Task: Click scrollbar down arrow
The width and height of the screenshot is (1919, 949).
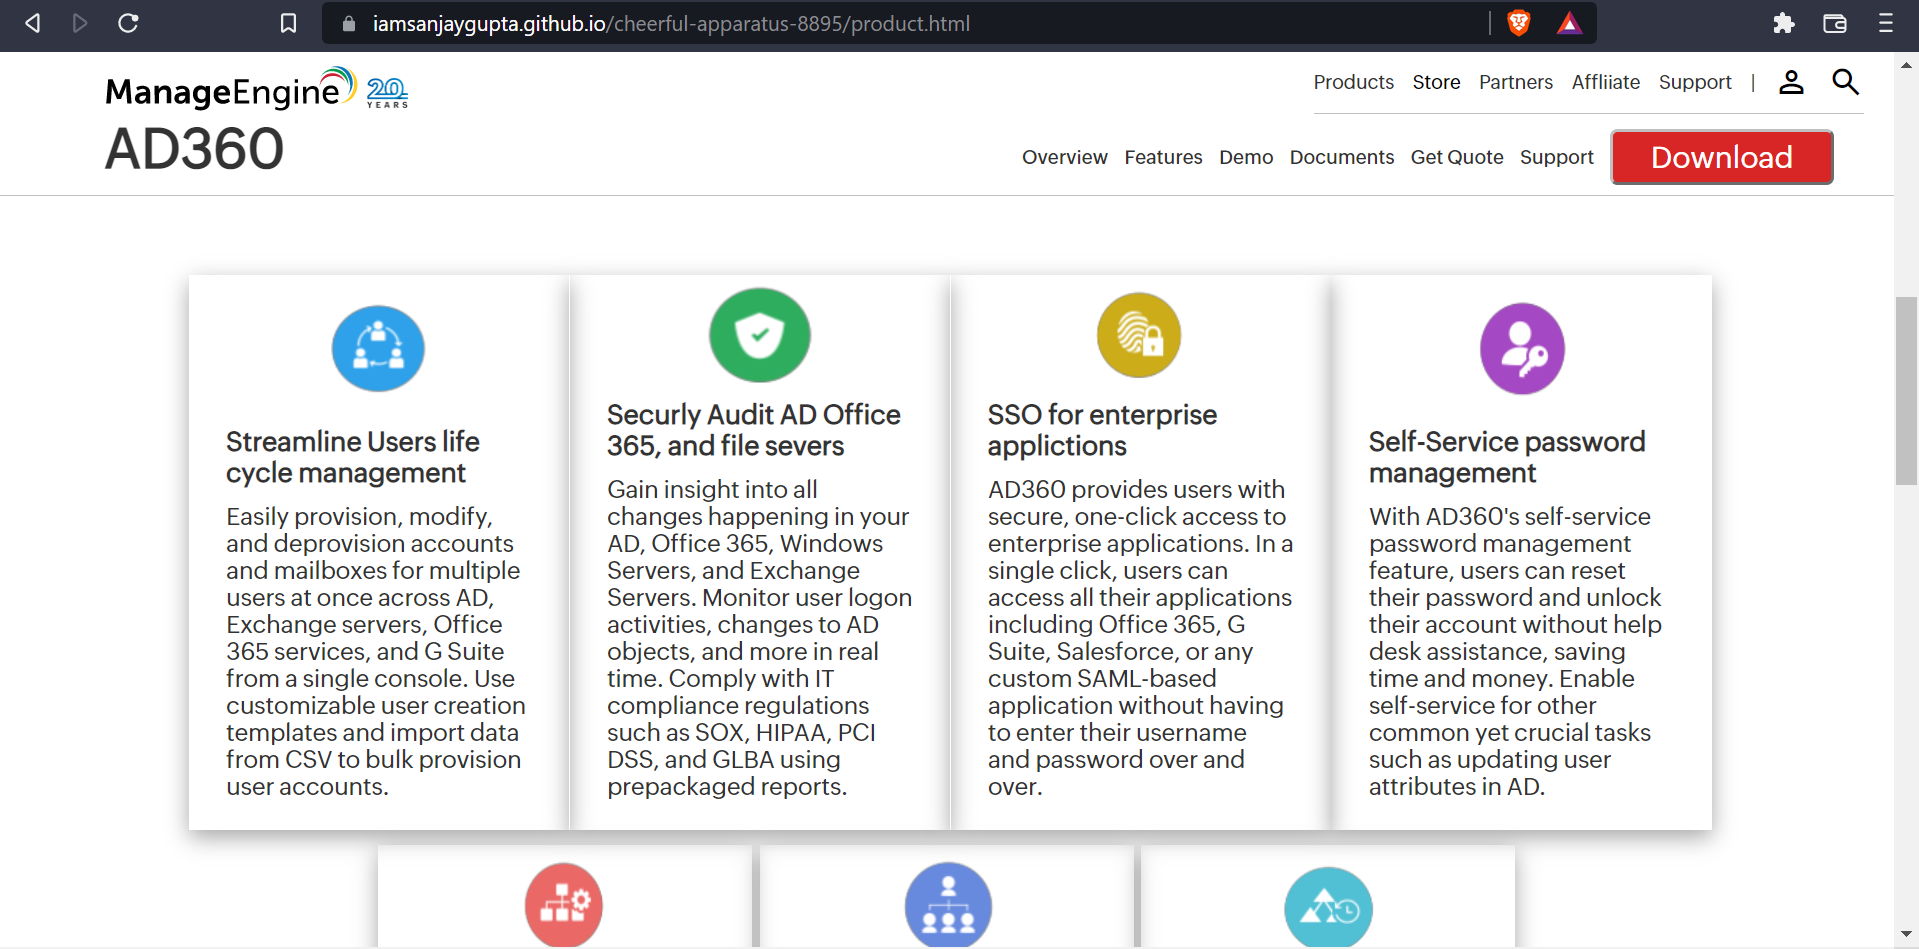Action: [x=1906, y=933]
